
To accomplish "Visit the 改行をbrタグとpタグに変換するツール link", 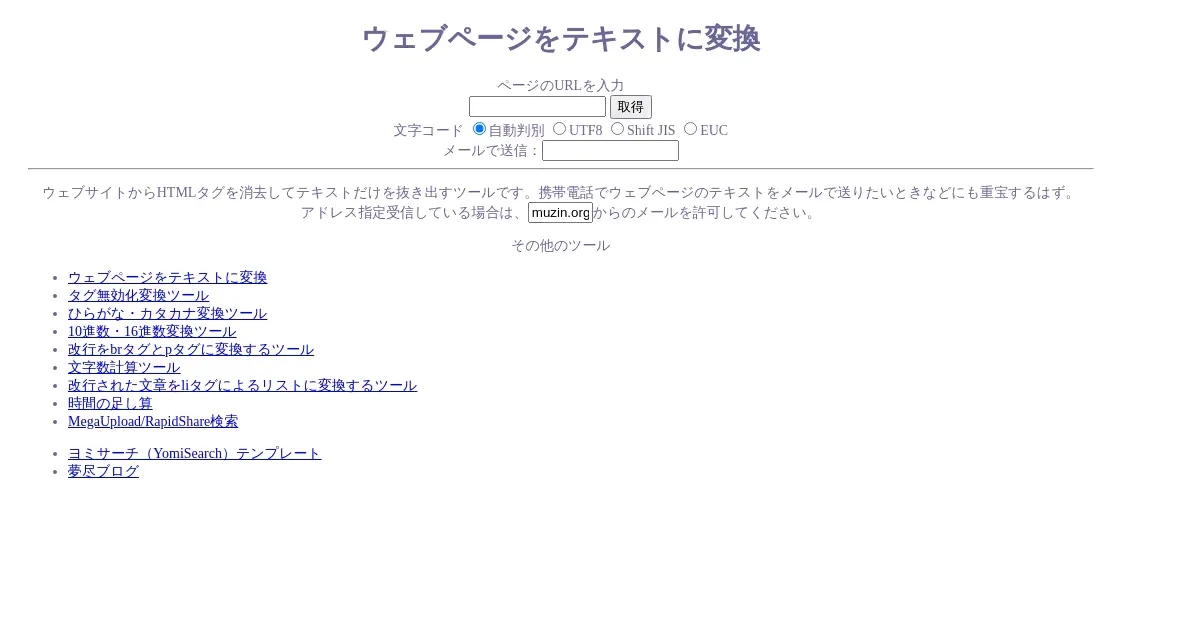I will click(190, 350).
